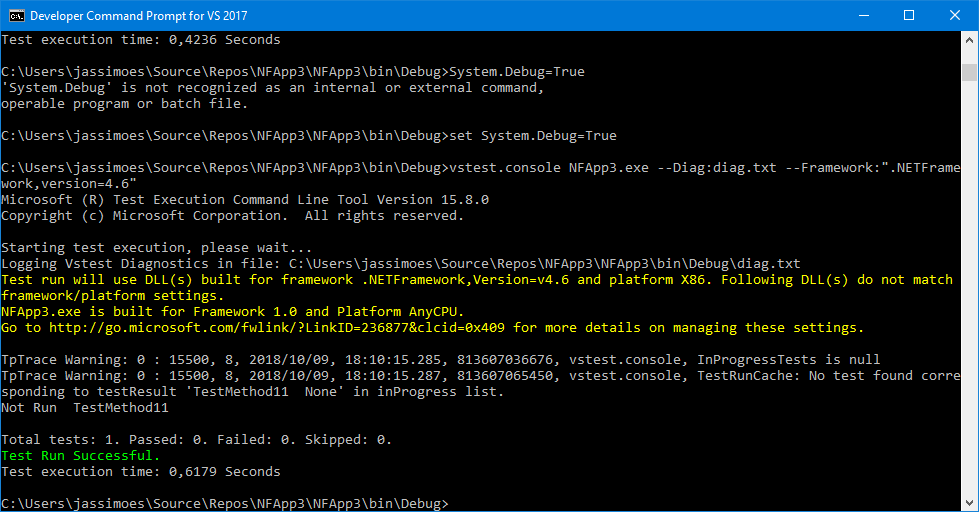Click the vertical scrollbar thumb
979x512 pixels.
pos(969,72)
